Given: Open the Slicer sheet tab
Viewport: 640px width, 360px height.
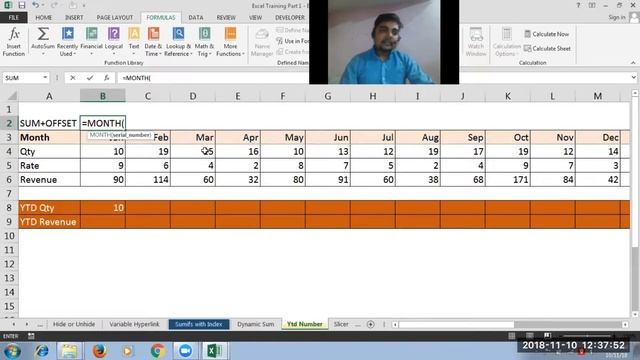Looking at the screenshot, I should click(341, 324).
